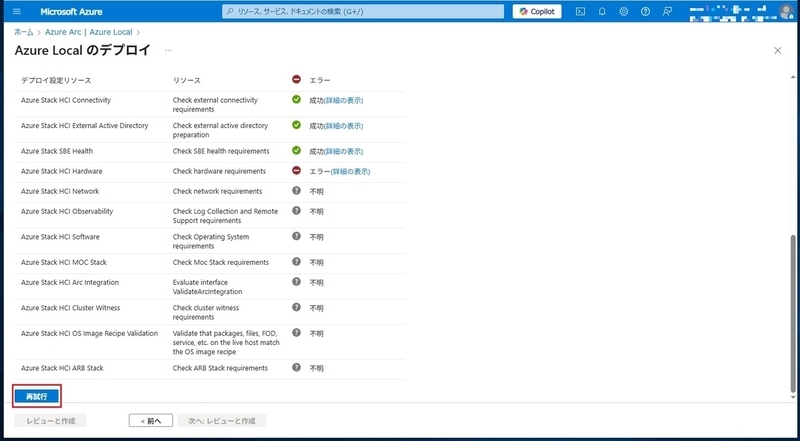Viewport: 800px width, 441px height.
Task: Show details for Connectivity success result
Action: 343,101
